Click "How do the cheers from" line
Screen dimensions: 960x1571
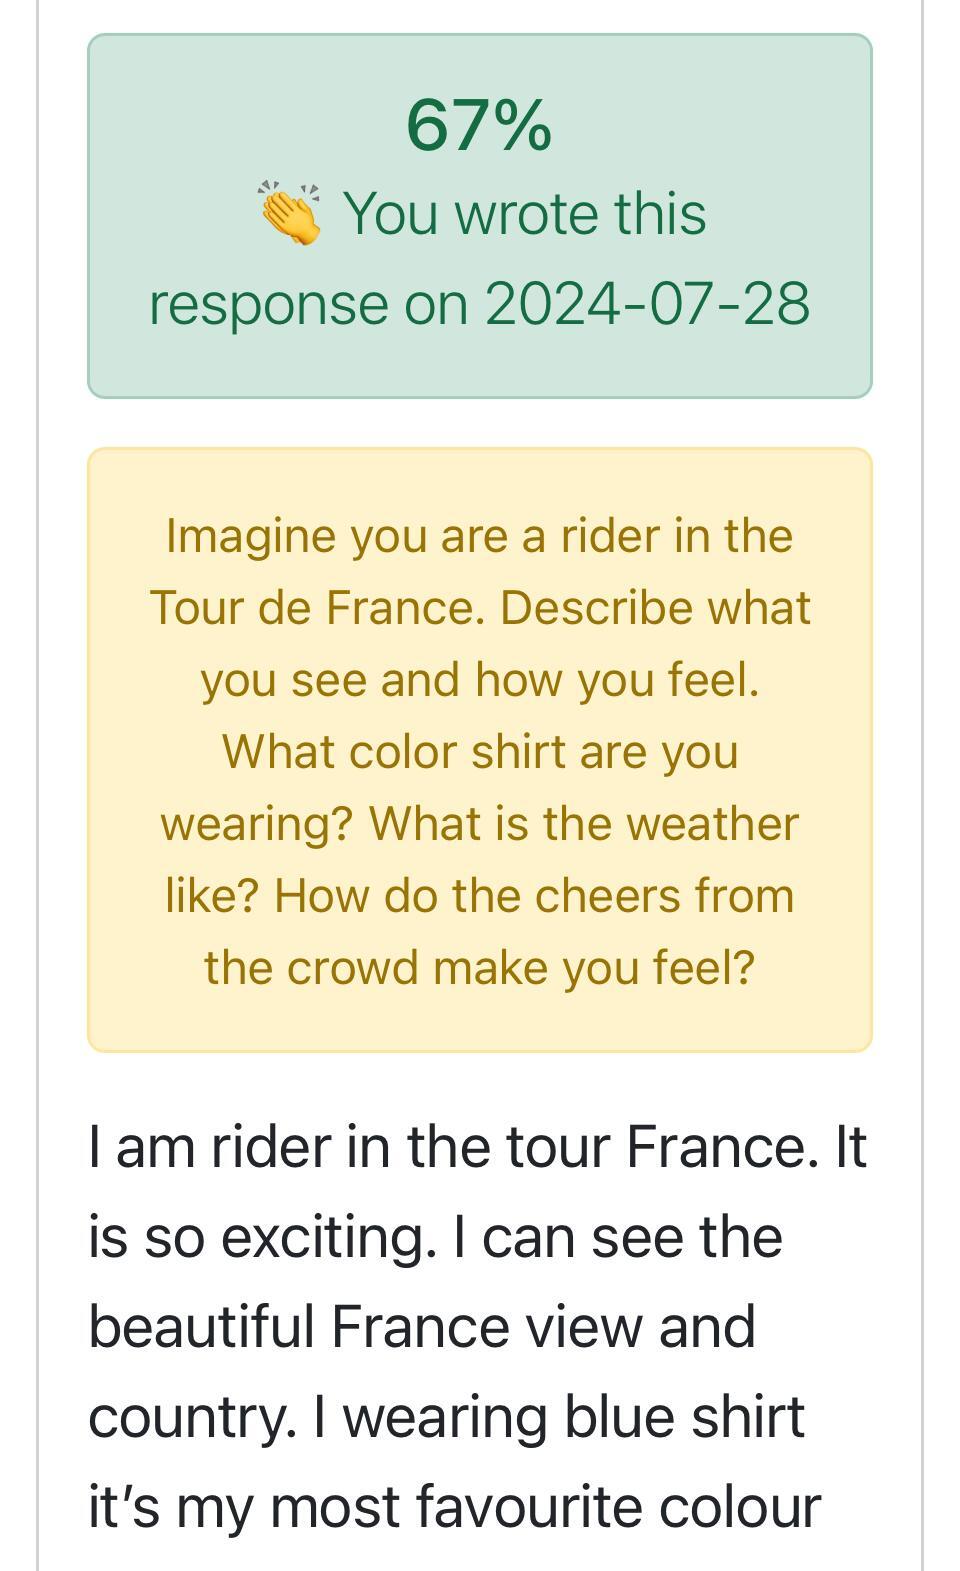pyautogui.click(x=534, y=895)
